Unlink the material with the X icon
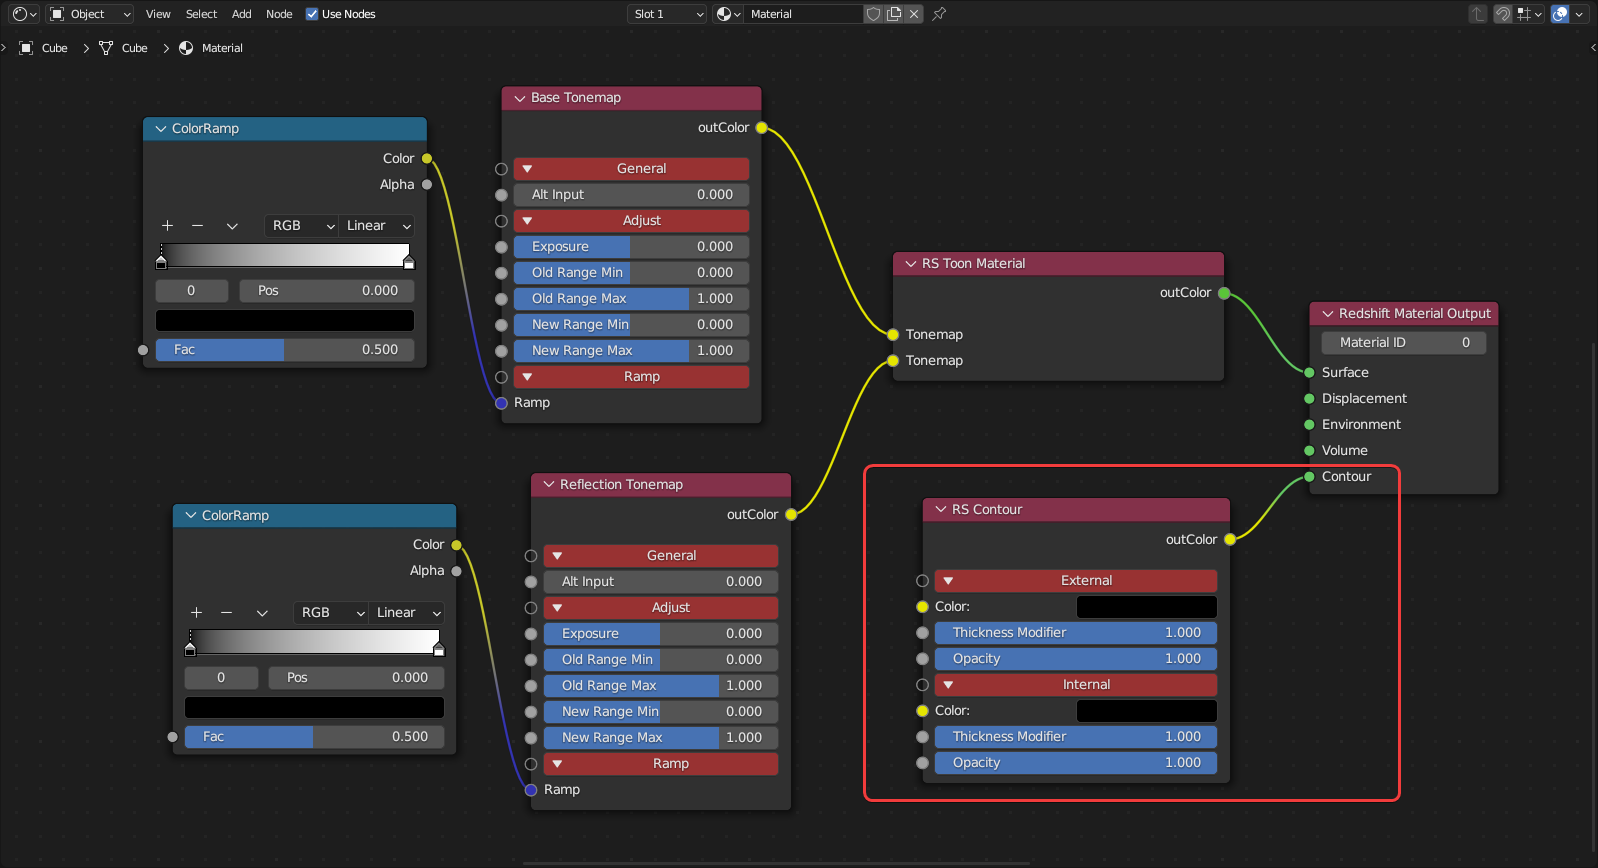This screenshot has width=1598, height=868. [914, 14]
